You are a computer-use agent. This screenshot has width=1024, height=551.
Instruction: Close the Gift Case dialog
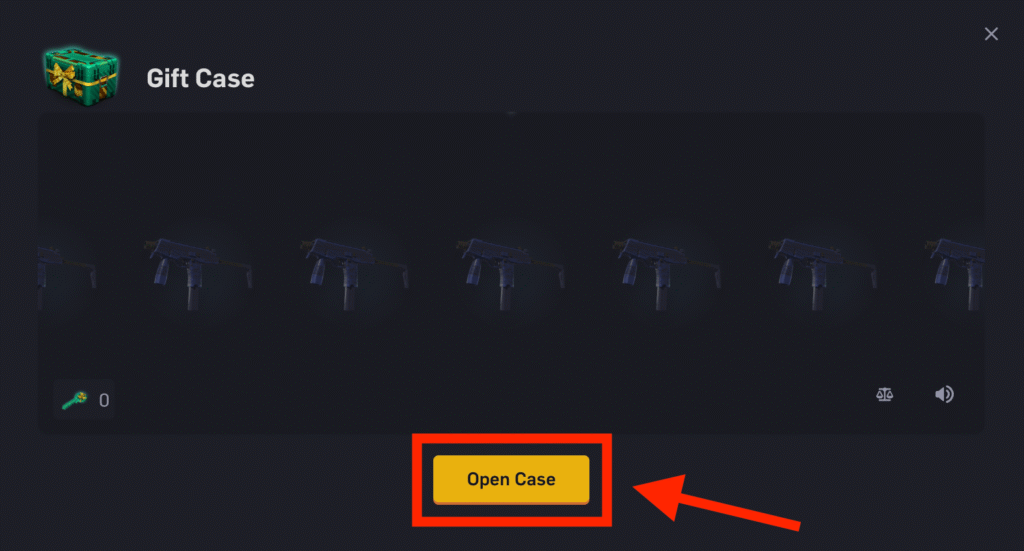pos(991,34)
